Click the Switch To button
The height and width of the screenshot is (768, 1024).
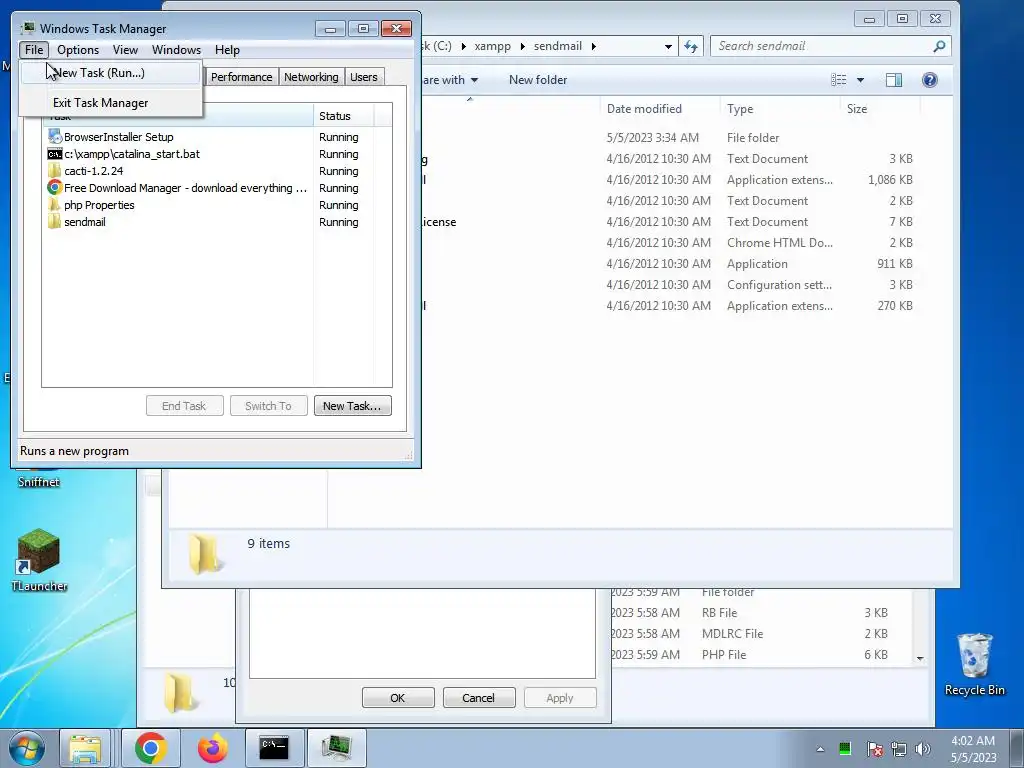[268, 406]
